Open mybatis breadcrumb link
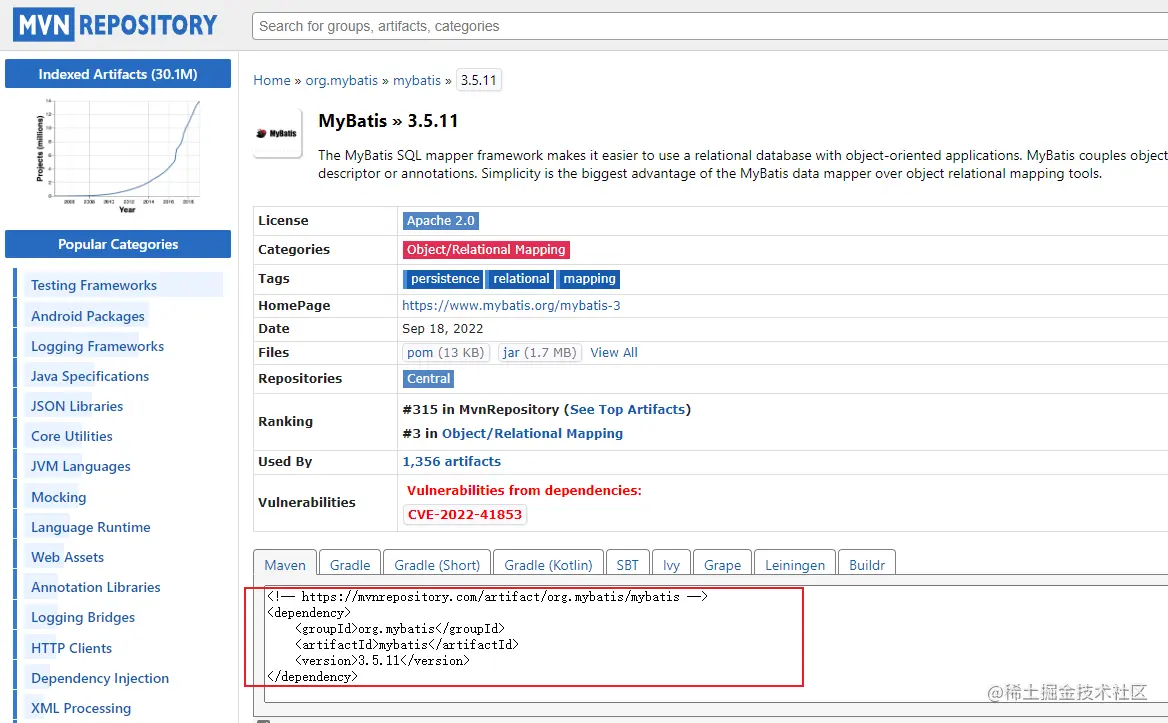 pyautogui.click(x=417, y=80)
